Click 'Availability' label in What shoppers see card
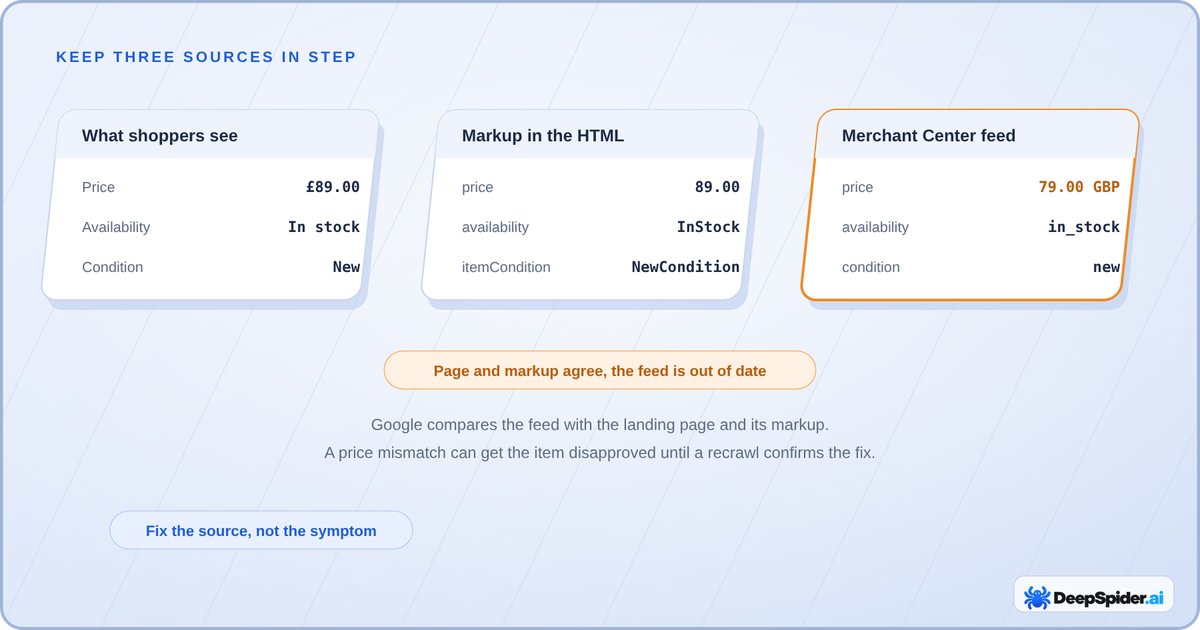The height and width of the screenshot is (630, 1200). point(116,227)
